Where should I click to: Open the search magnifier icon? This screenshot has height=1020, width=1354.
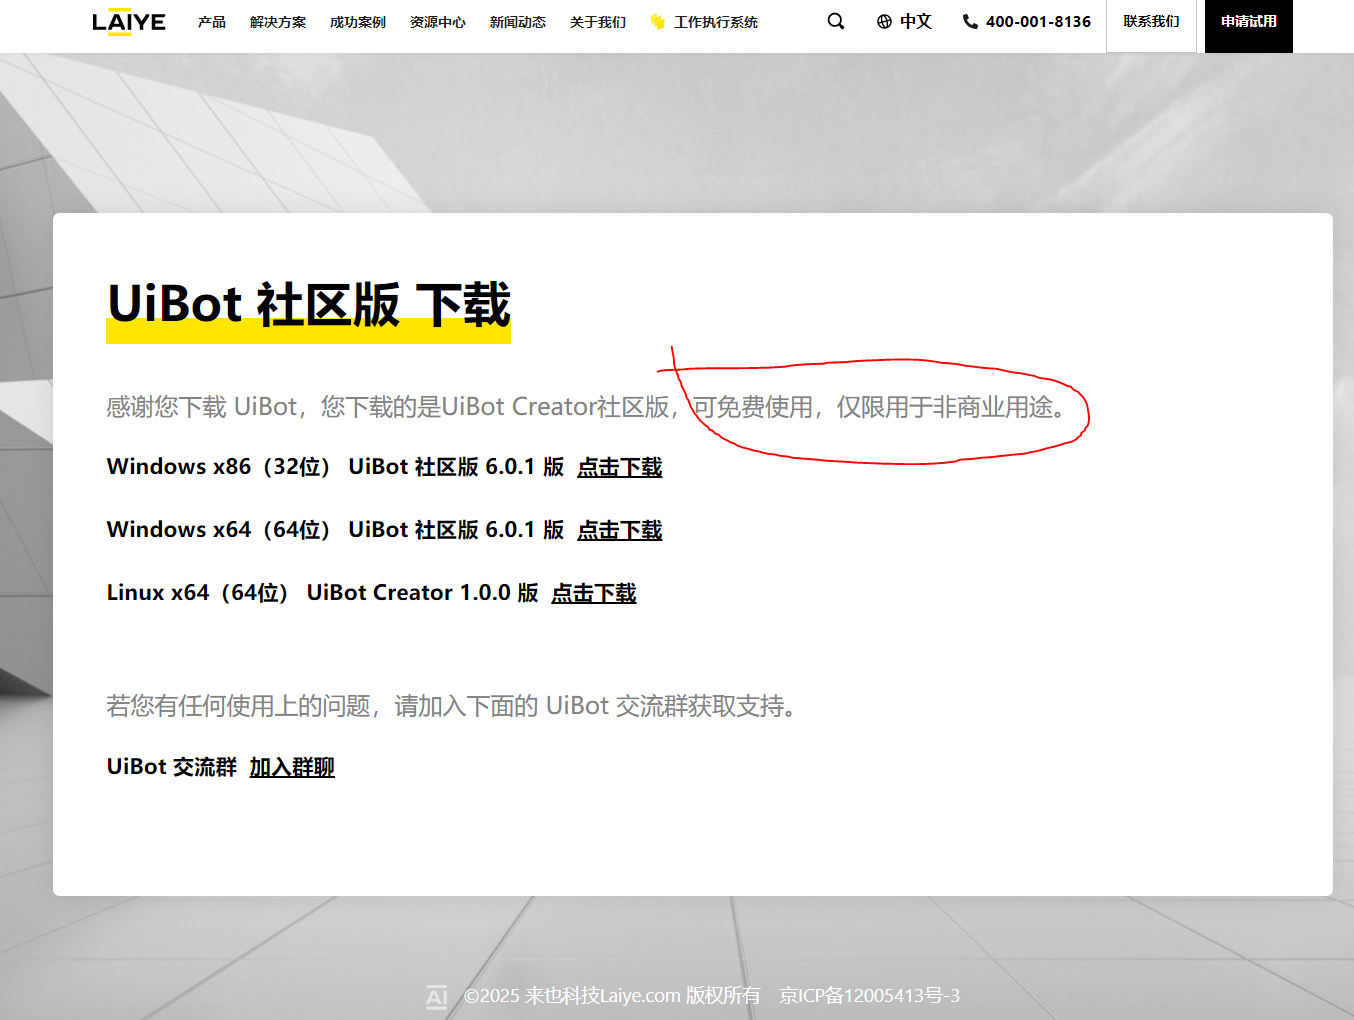click(836, 21)
